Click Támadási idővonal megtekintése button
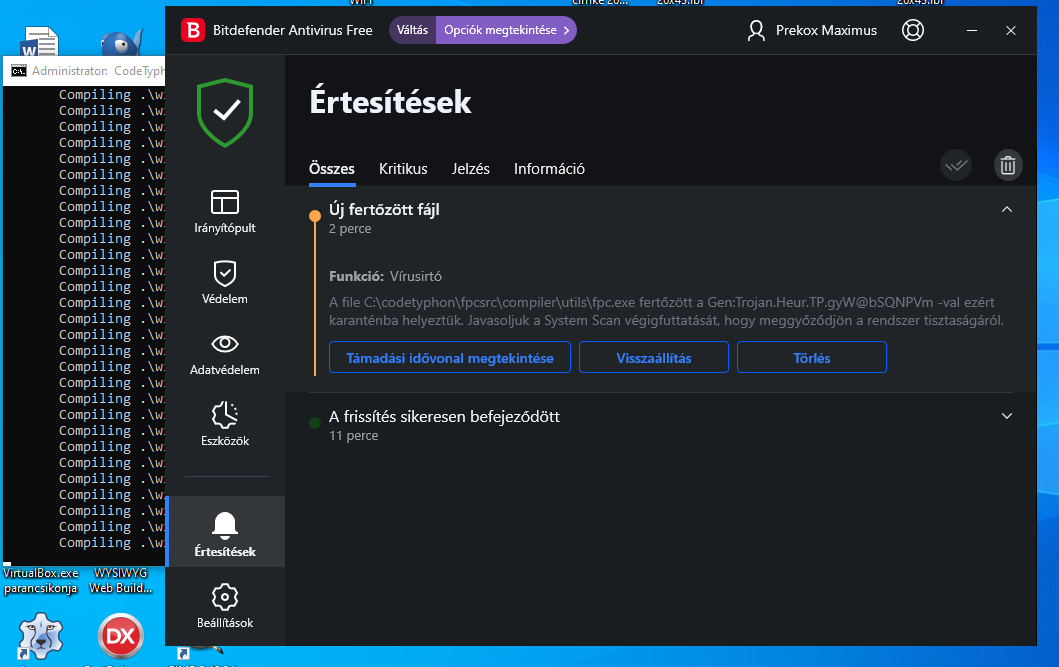 pyautogui.click(x=450, y=357)
